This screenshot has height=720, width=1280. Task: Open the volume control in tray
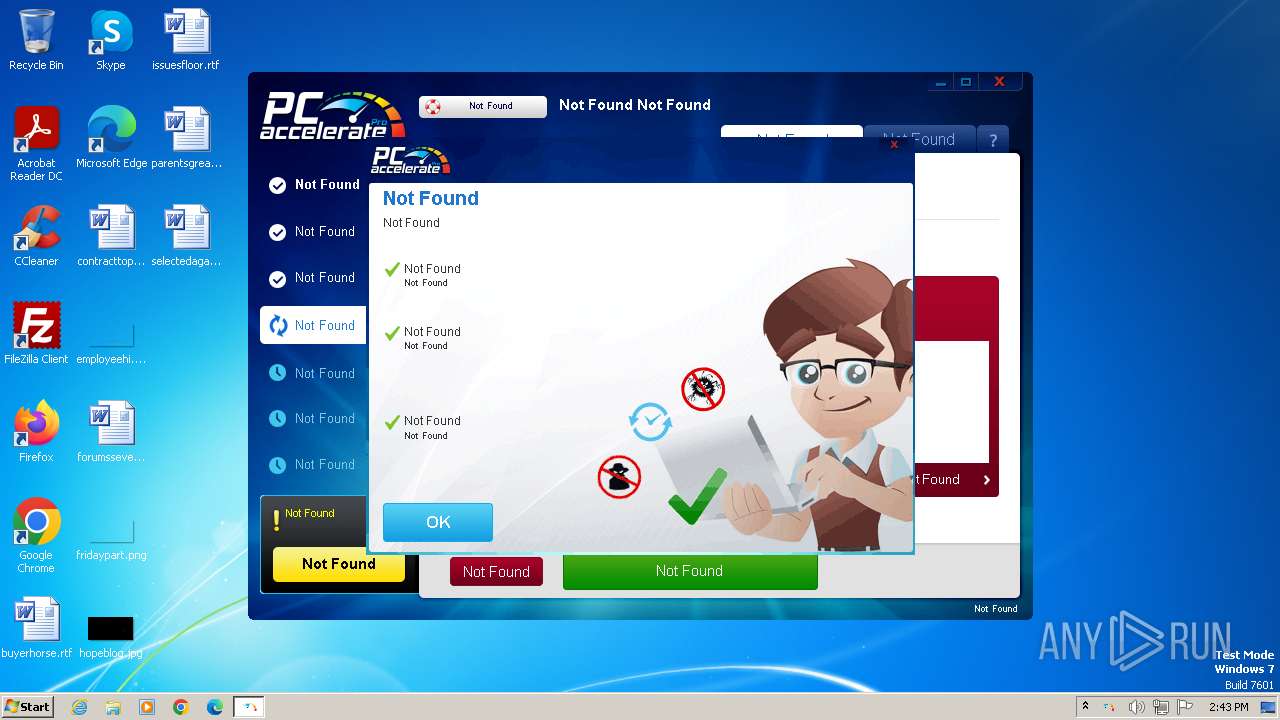click(x=1136, y=707)
